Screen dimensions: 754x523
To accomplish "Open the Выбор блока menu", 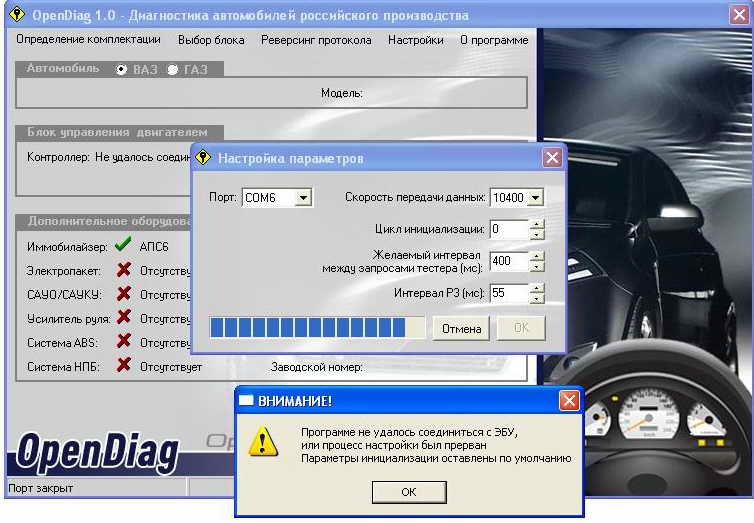I will (211, 40).
